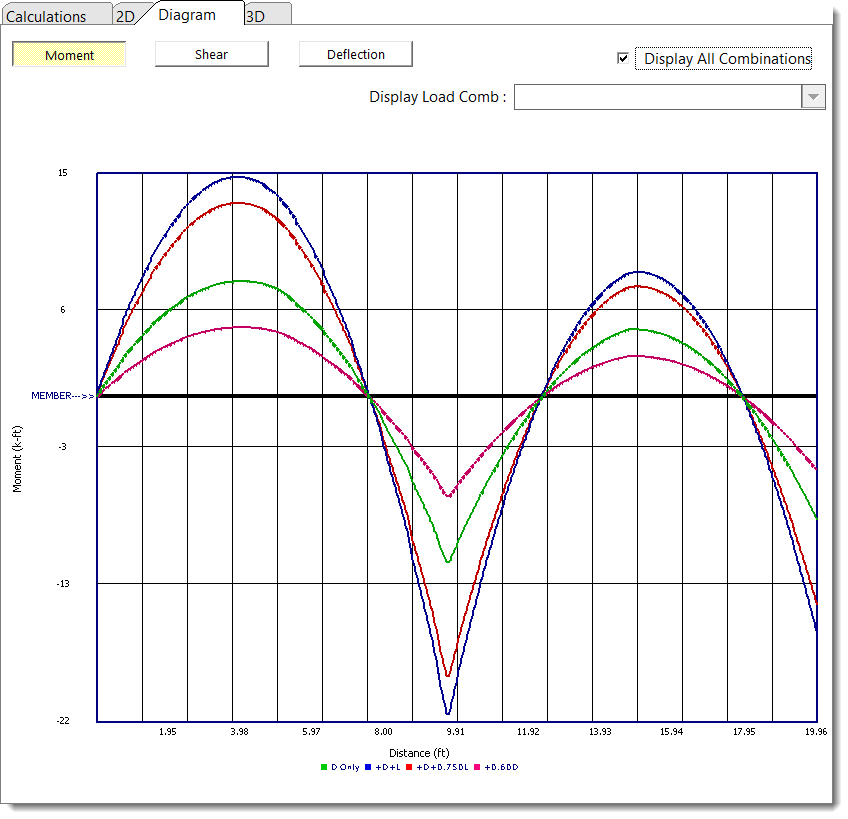Viewport: 848px width, 819px height.
Task: Click the red +D+0.750L legend swatch
Action: [x=407, y=767]
